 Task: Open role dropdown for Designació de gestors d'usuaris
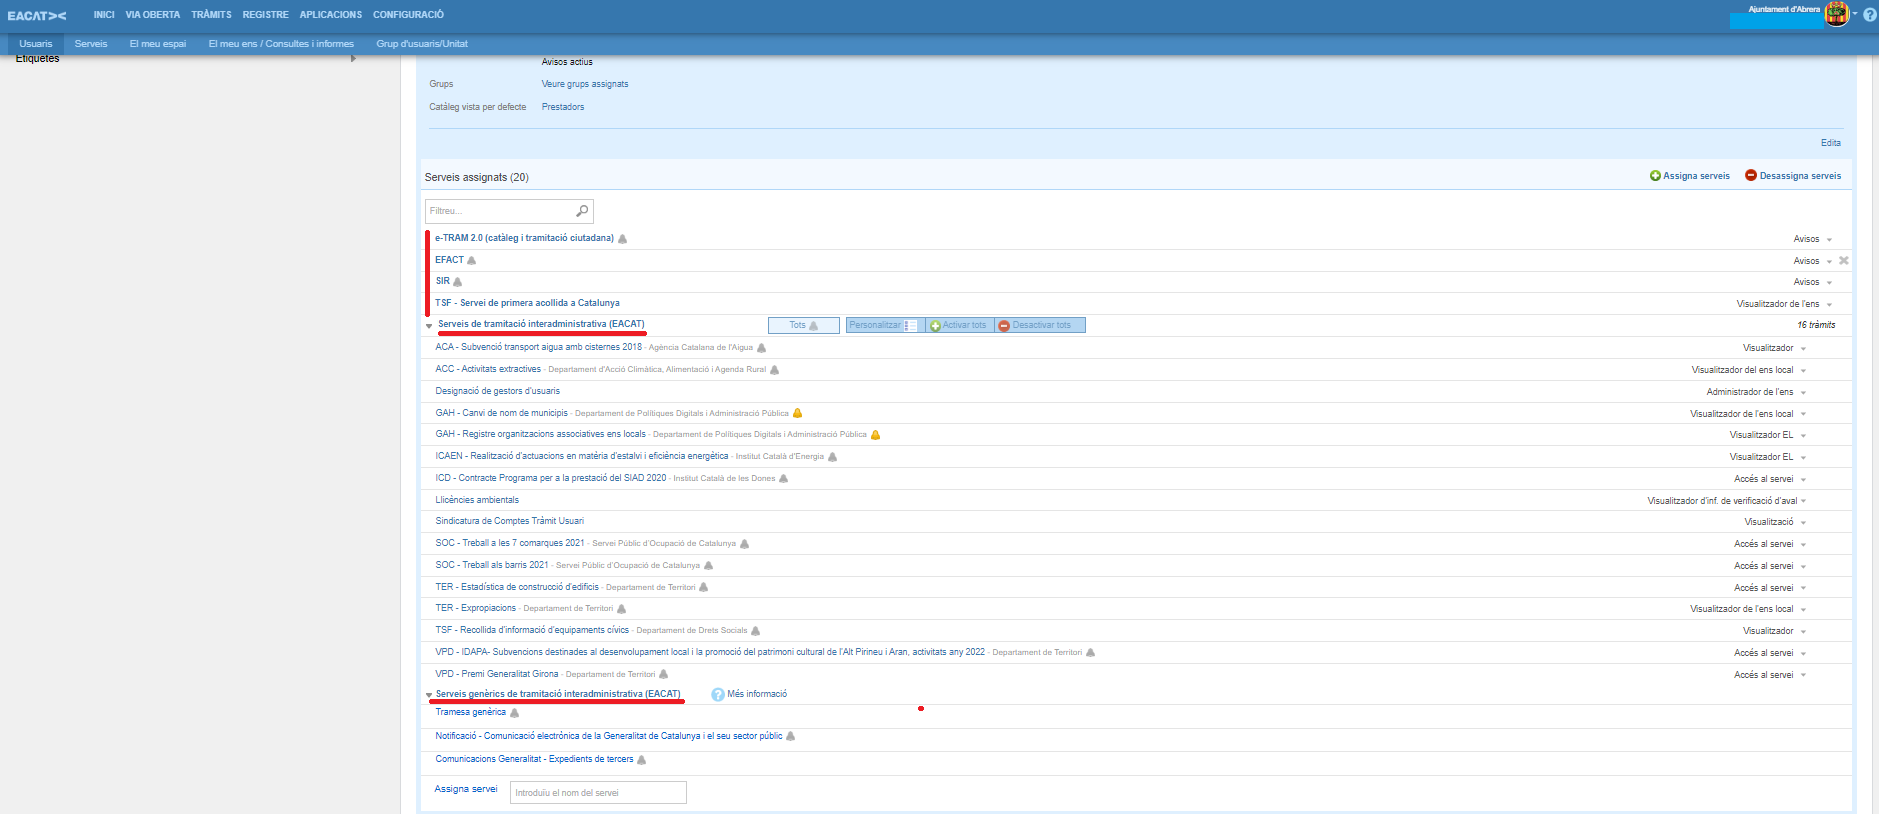click(x=1803, y=392)
